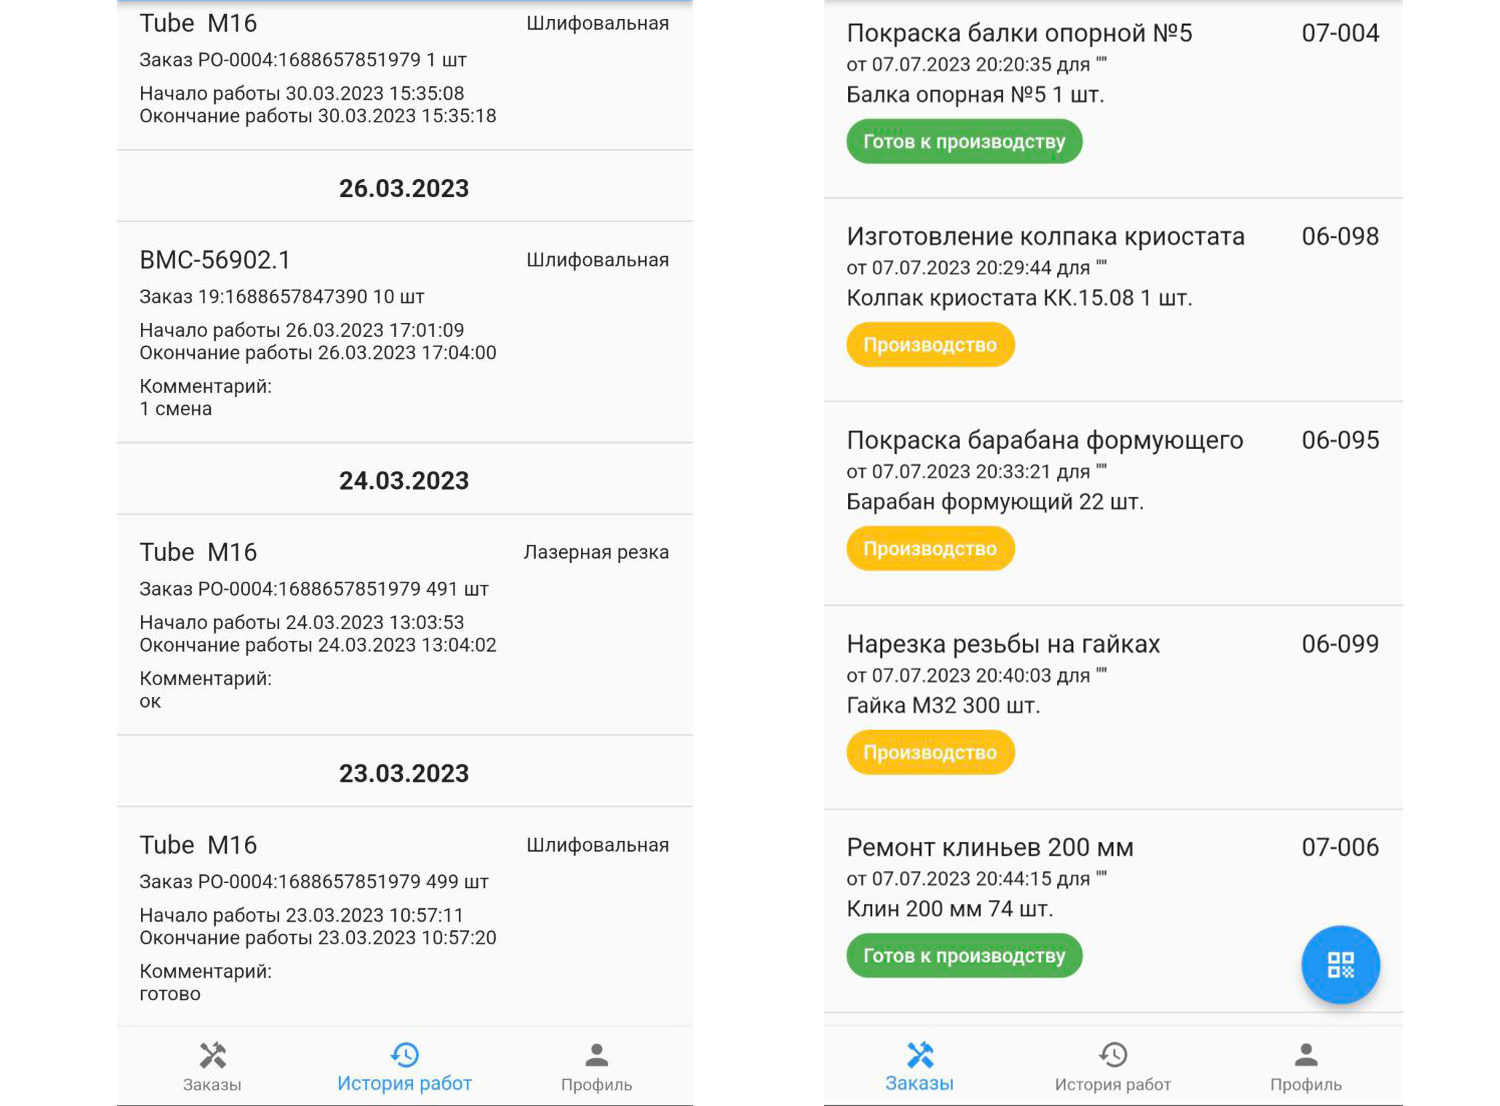Open work history clock icon, right screen
This screenshot has width=1500, height=1106.
coord(1112,1054)
